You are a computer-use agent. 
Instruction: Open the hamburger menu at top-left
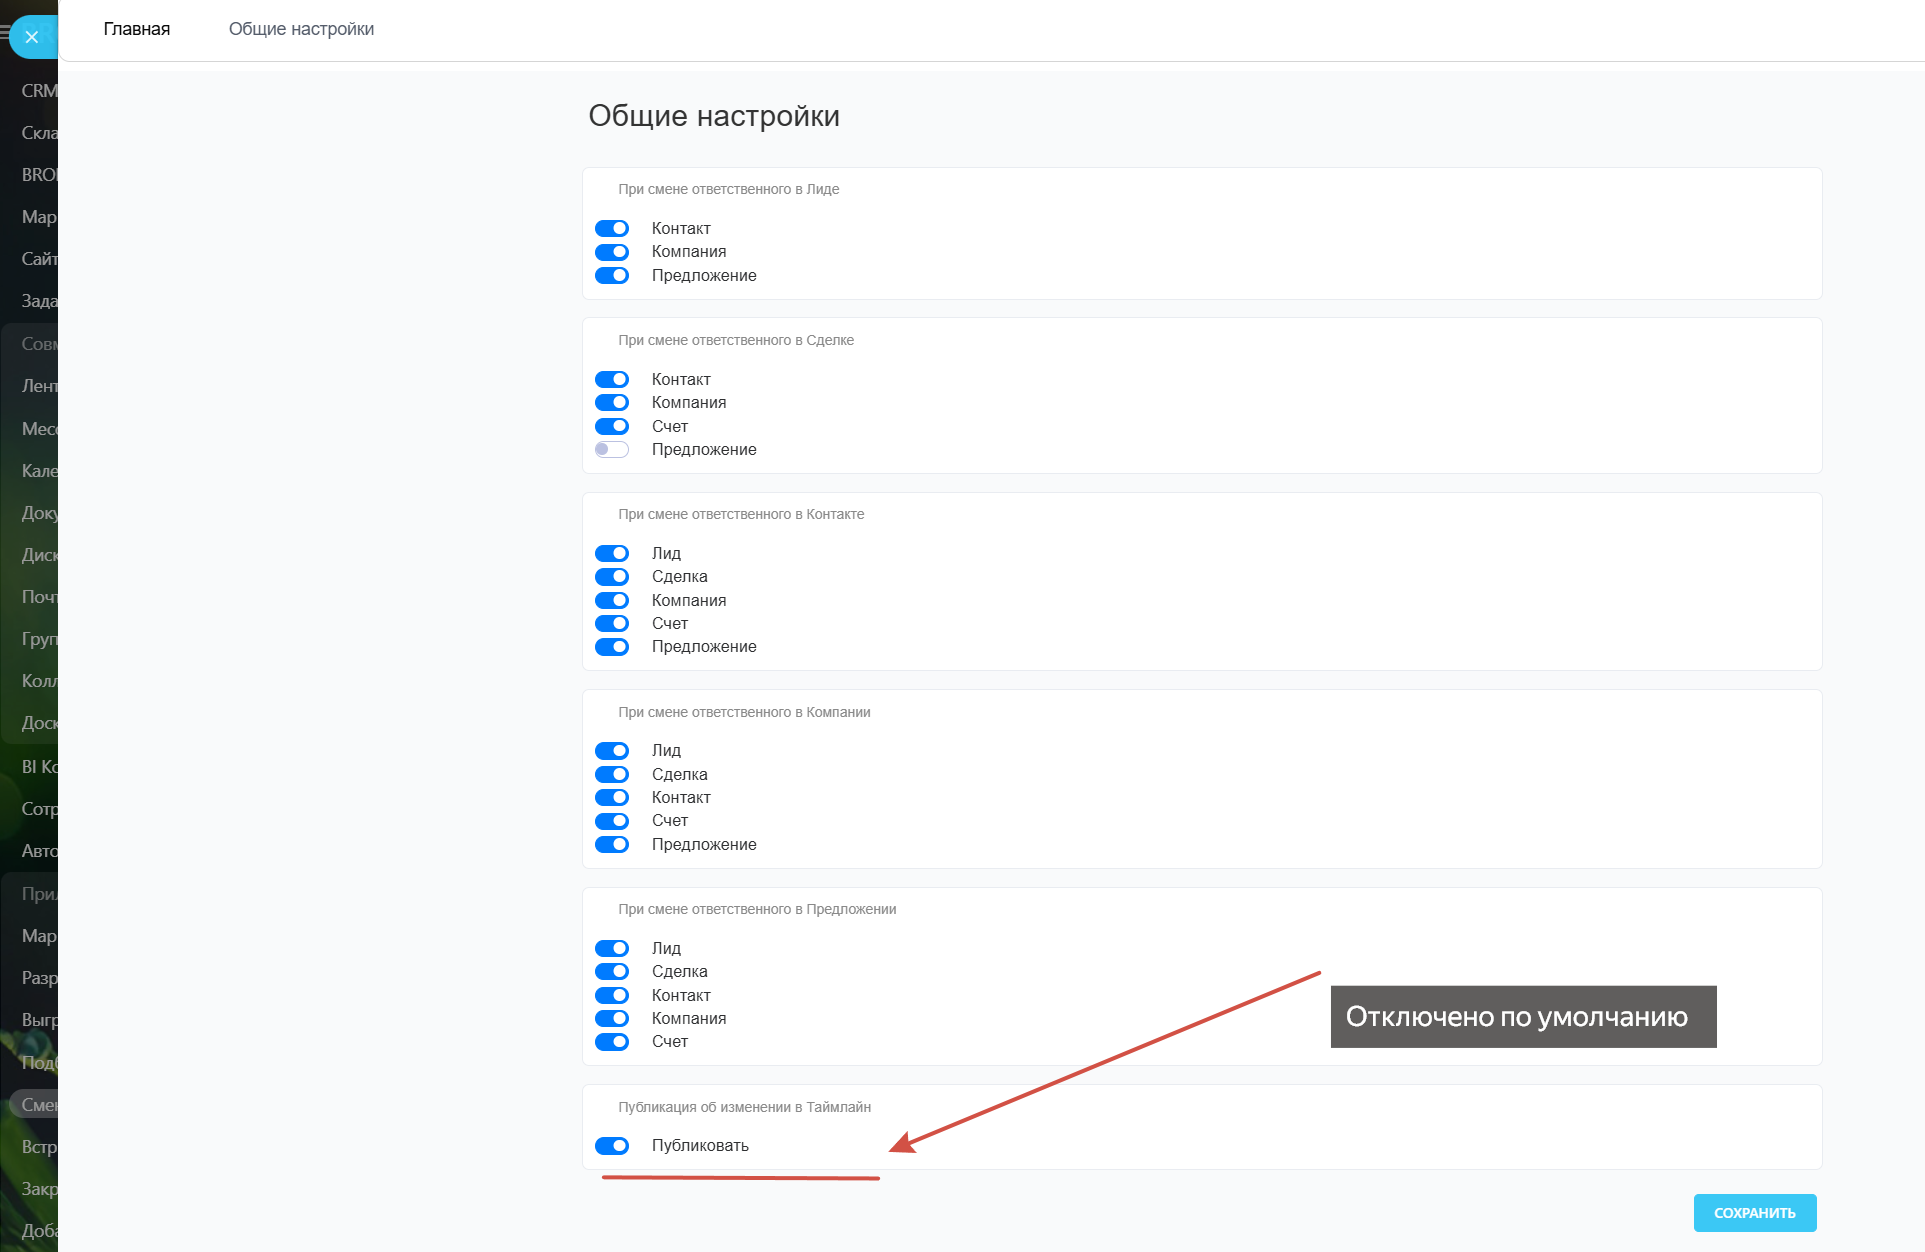[x=5, y=33]
